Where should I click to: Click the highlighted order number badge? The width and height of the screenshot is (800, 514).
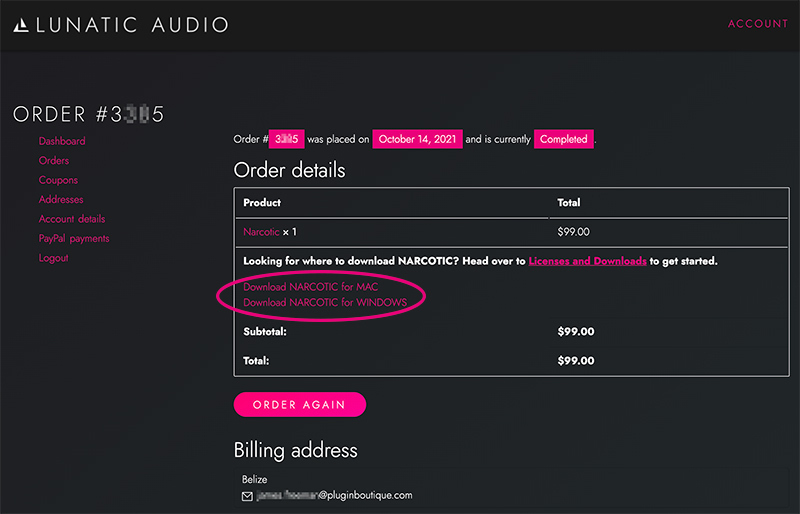288,140
